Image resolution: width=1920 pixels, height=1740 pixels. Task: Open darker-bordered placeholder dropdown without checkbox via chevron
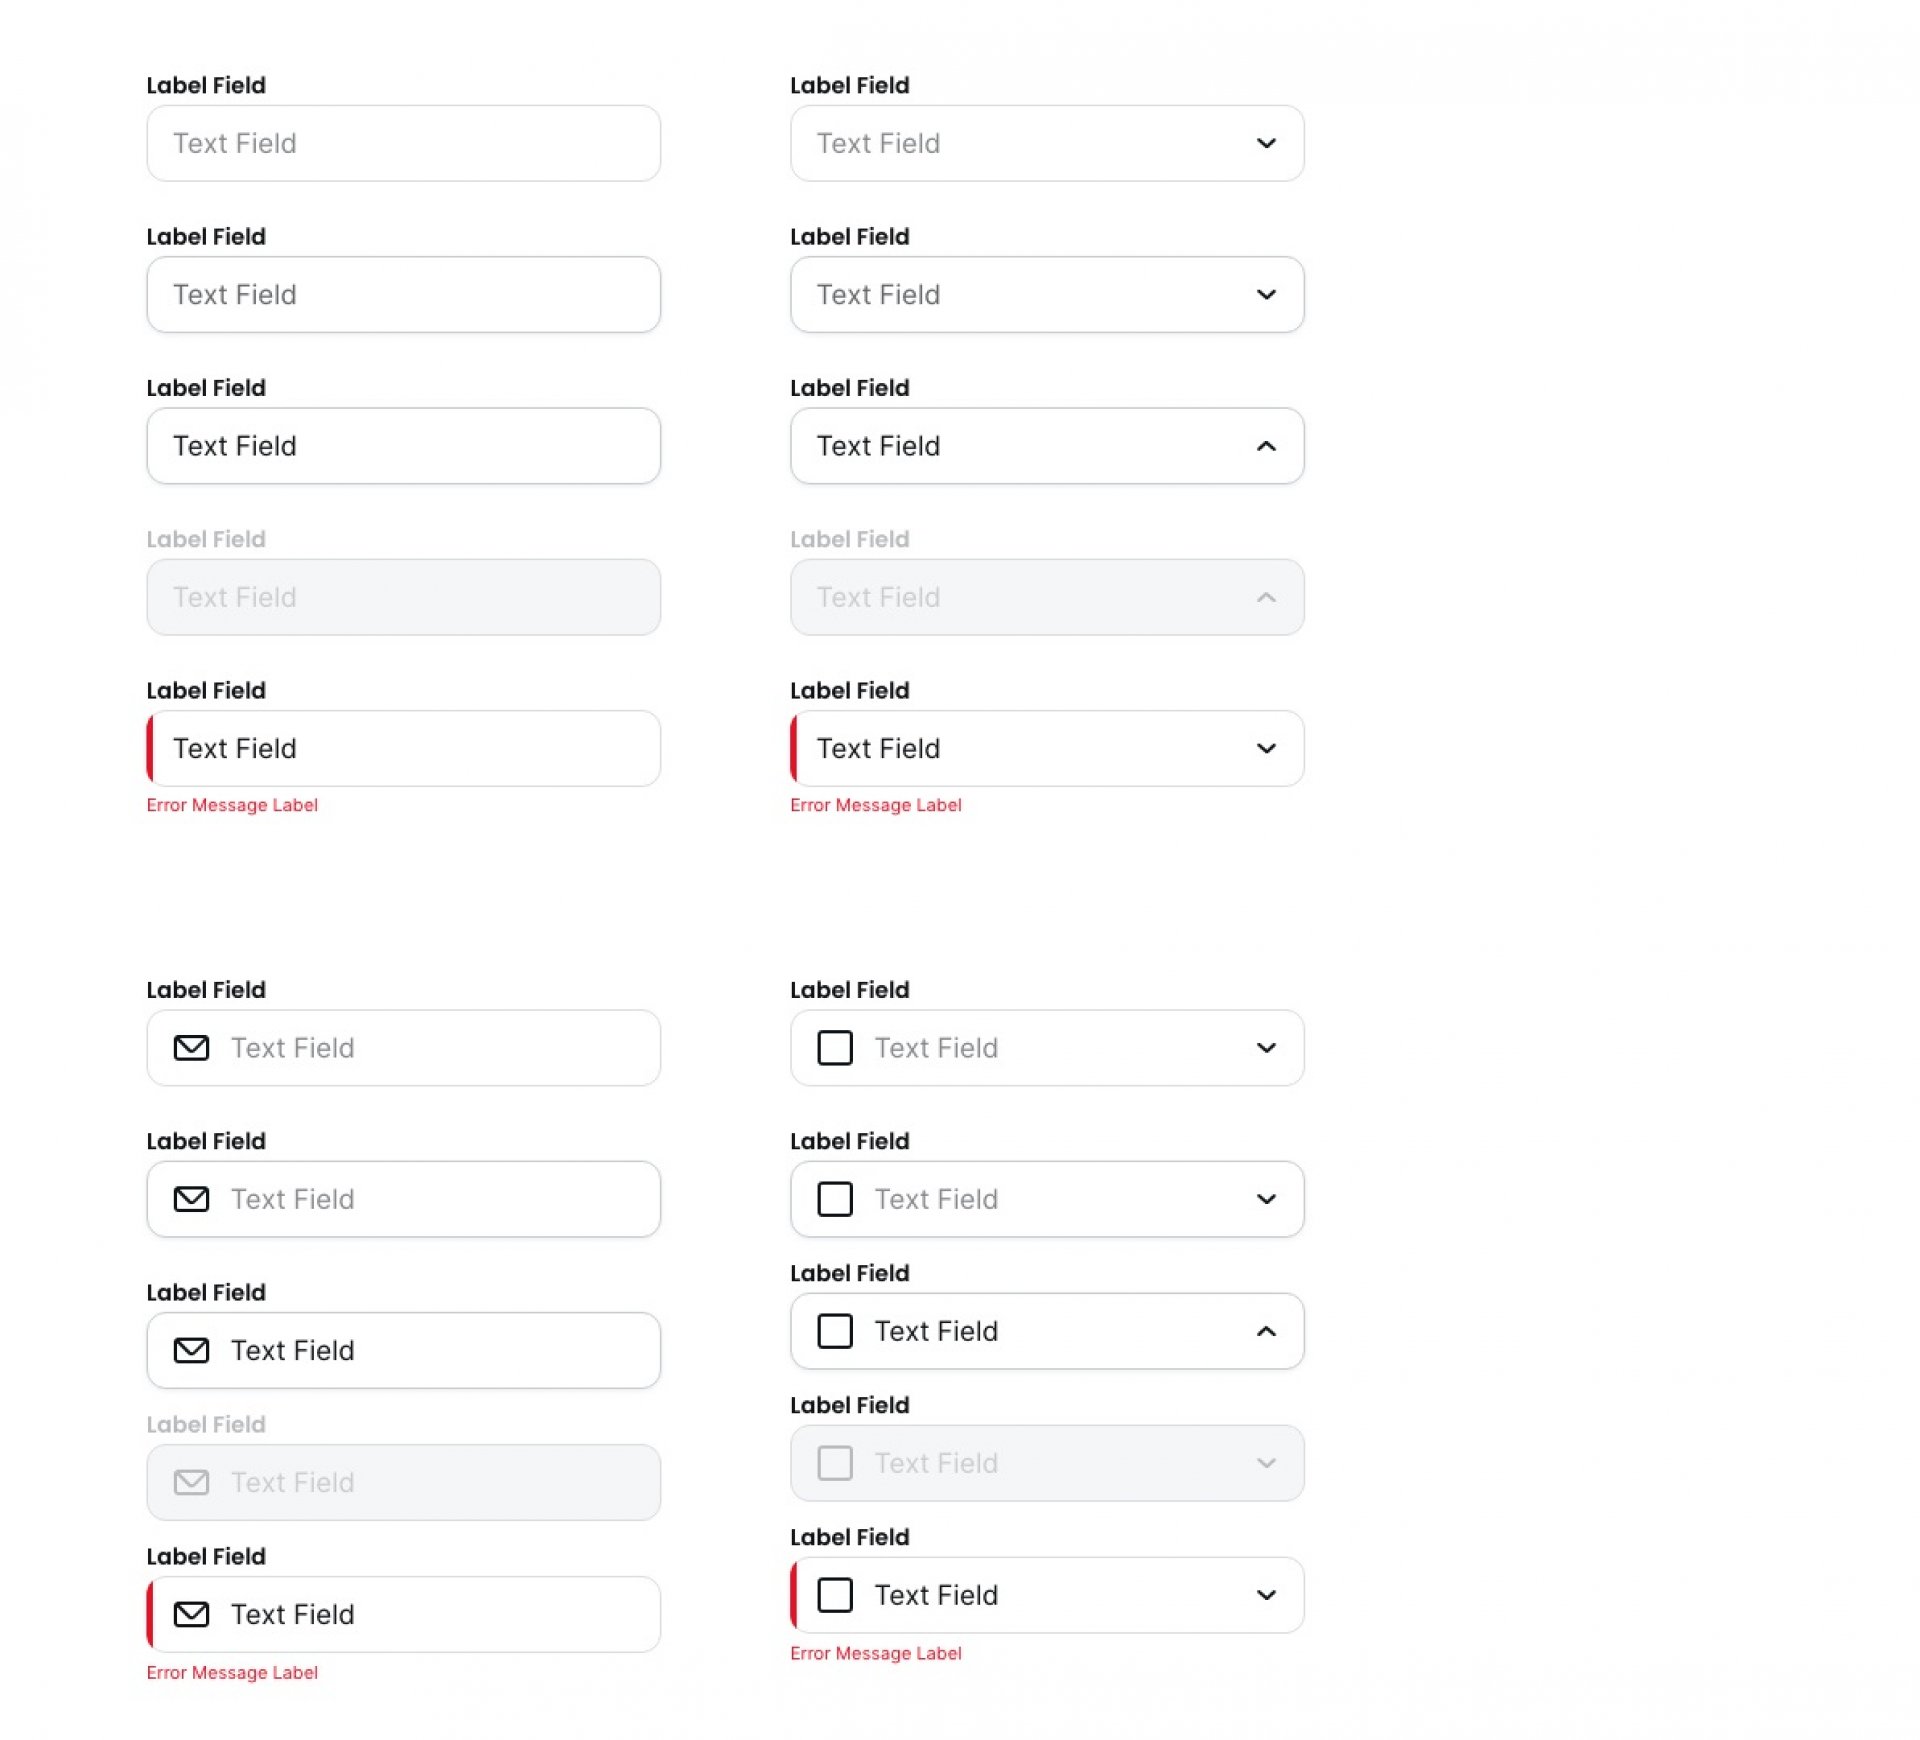(1266, 294)
